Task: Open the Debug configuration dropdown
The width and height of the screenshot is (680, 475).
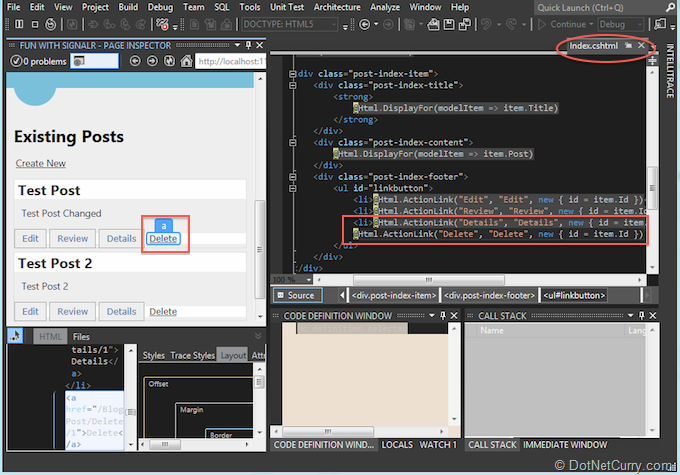Action: pos(638,25)
